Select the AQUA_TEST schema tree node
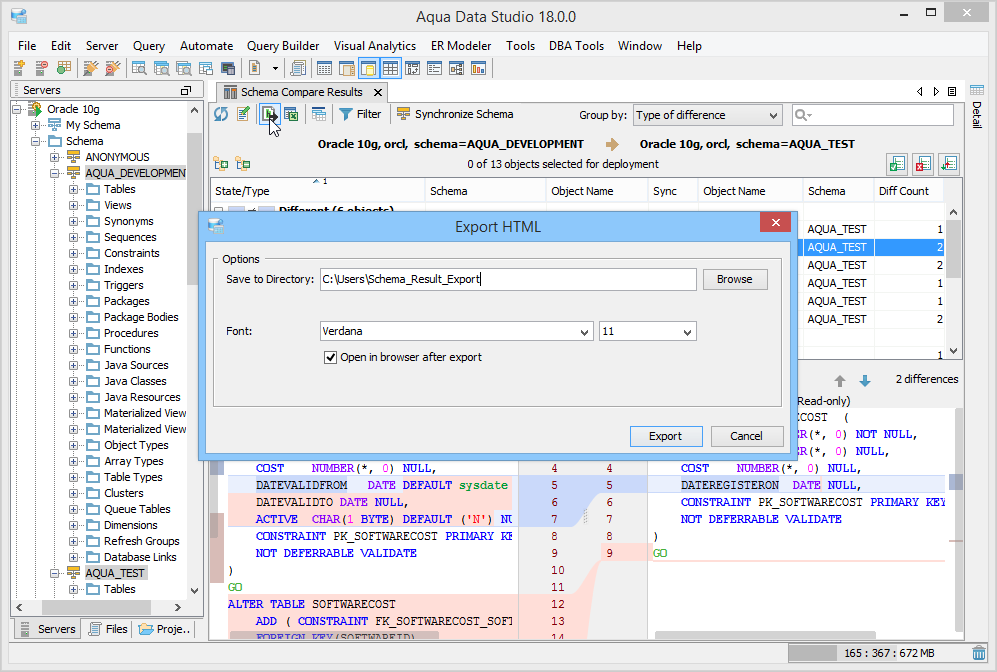Image resolution: width=997 pixels, height=672 pixels. (x=115, y=573)
